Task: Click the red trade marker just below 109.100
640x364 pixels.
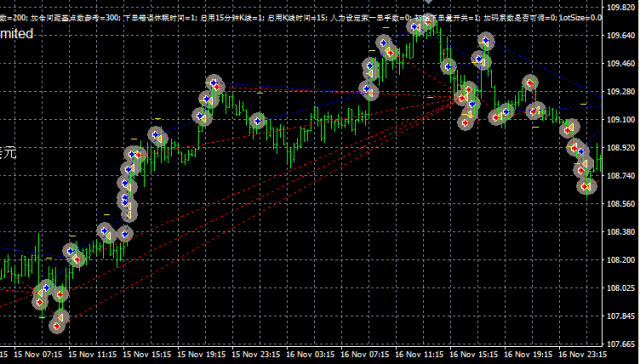Action: click(465, 122)
